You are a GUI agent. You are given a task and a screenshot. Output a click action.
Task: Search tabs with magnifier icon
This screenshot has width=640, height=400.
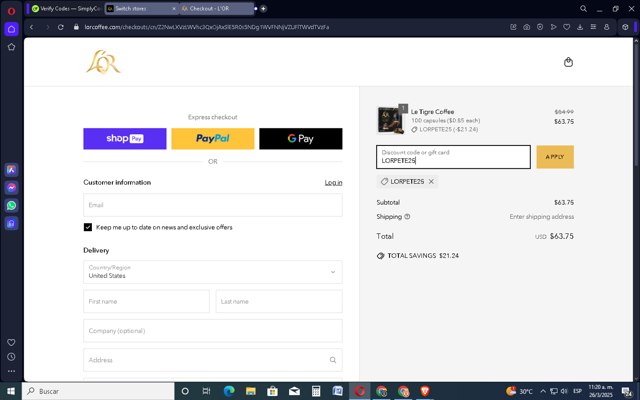tap(583, 9)
